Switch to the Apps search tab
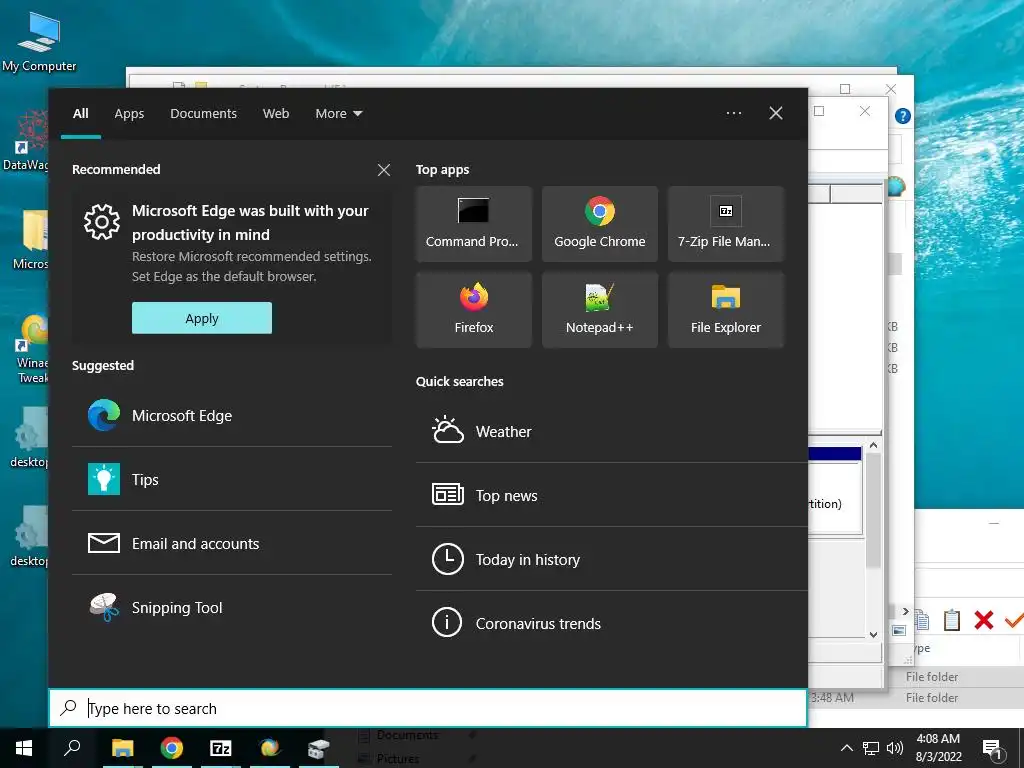Viewport: 1024px width, 768px height. [129, 114]
